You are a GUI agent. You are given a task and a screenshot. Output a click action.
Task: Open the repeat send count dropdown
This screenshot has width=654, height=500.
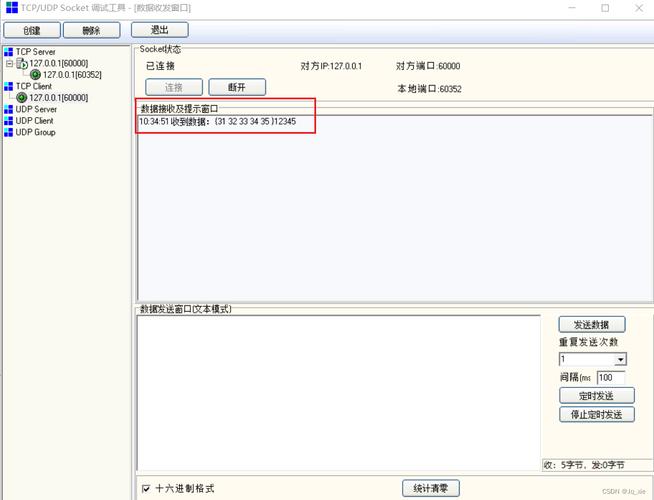point(621,359)
